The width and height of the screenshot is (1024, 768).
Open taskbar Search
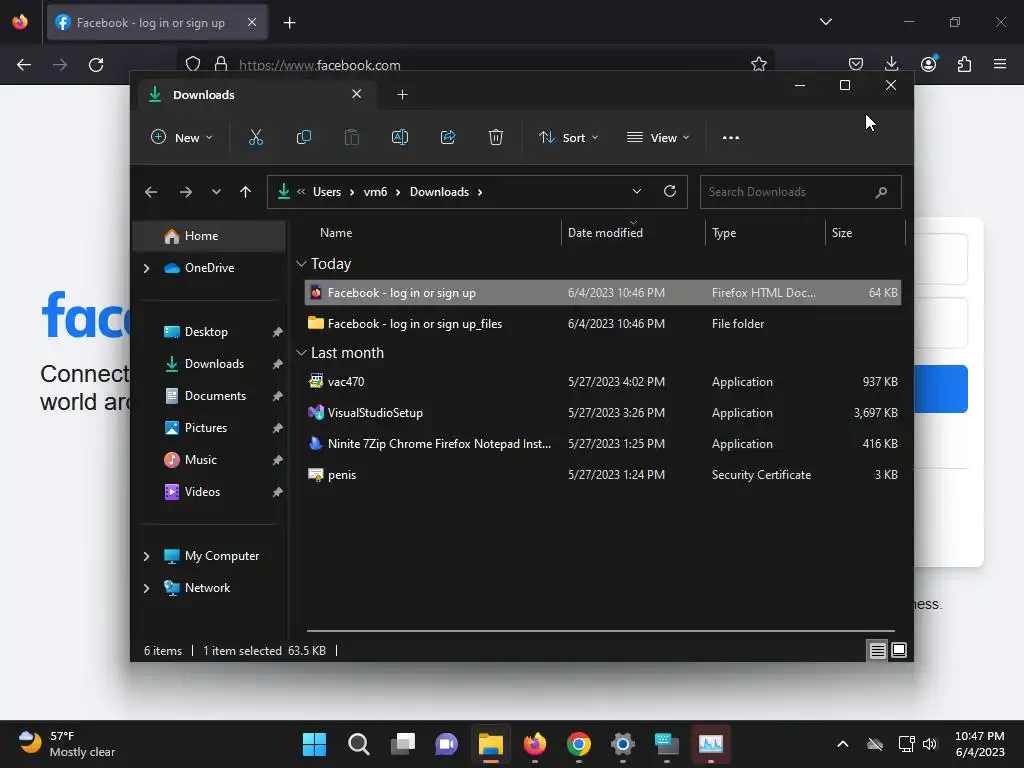pos(359,744)
